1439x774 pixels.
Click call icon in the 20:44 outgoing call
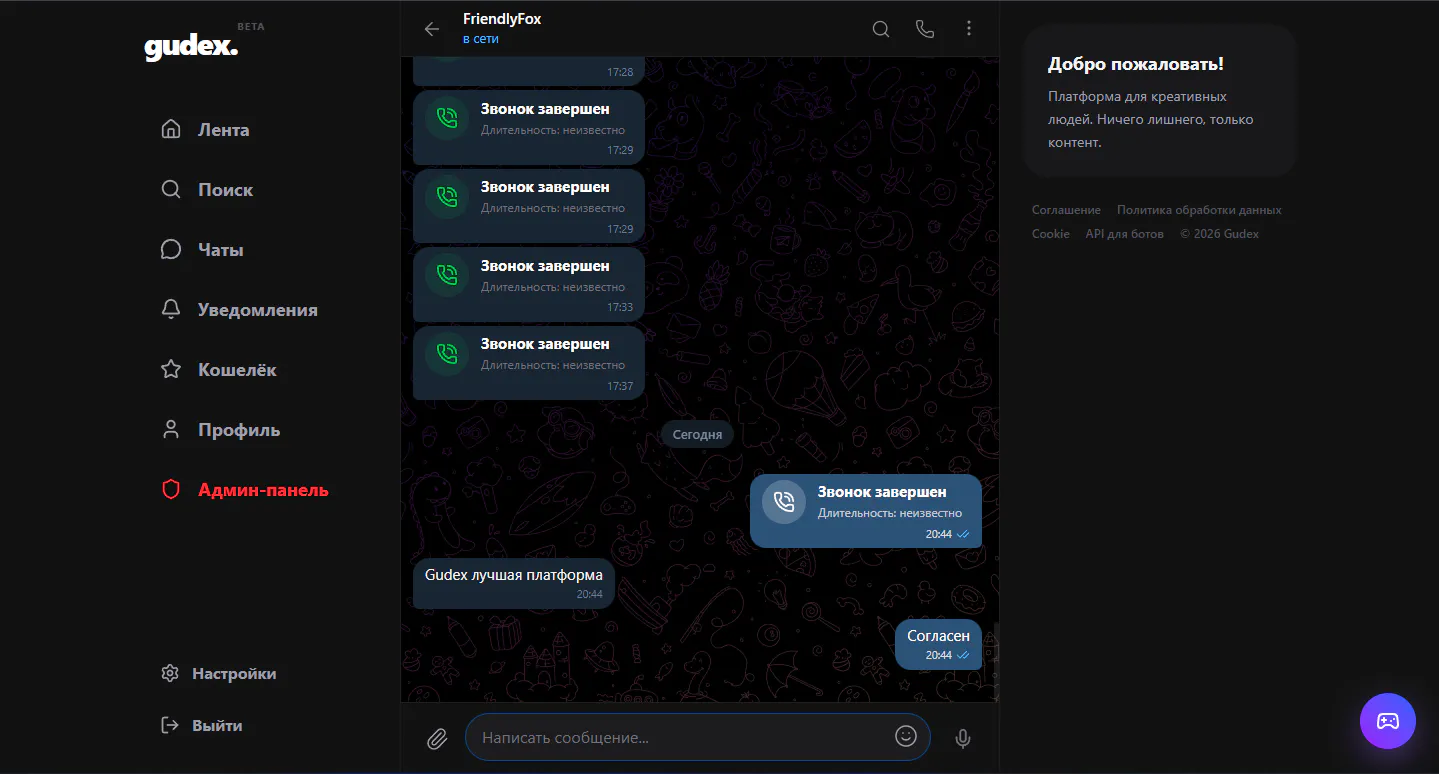[x=784, y=502]
